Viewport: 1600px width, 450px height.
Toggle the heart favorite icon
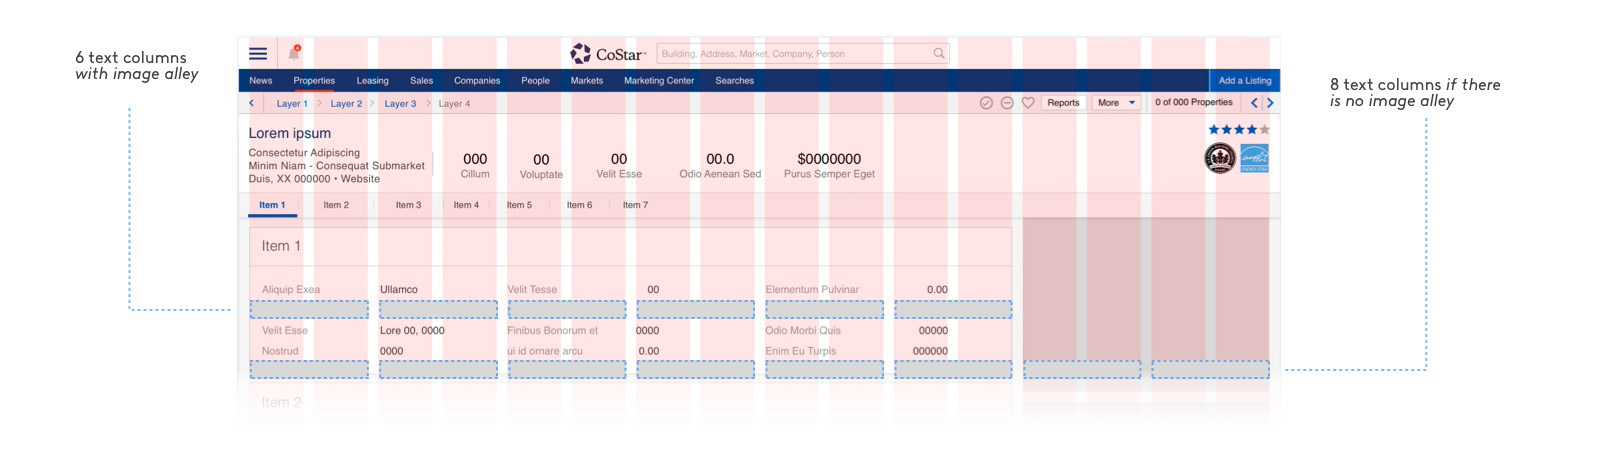[x=1028, y=103]
